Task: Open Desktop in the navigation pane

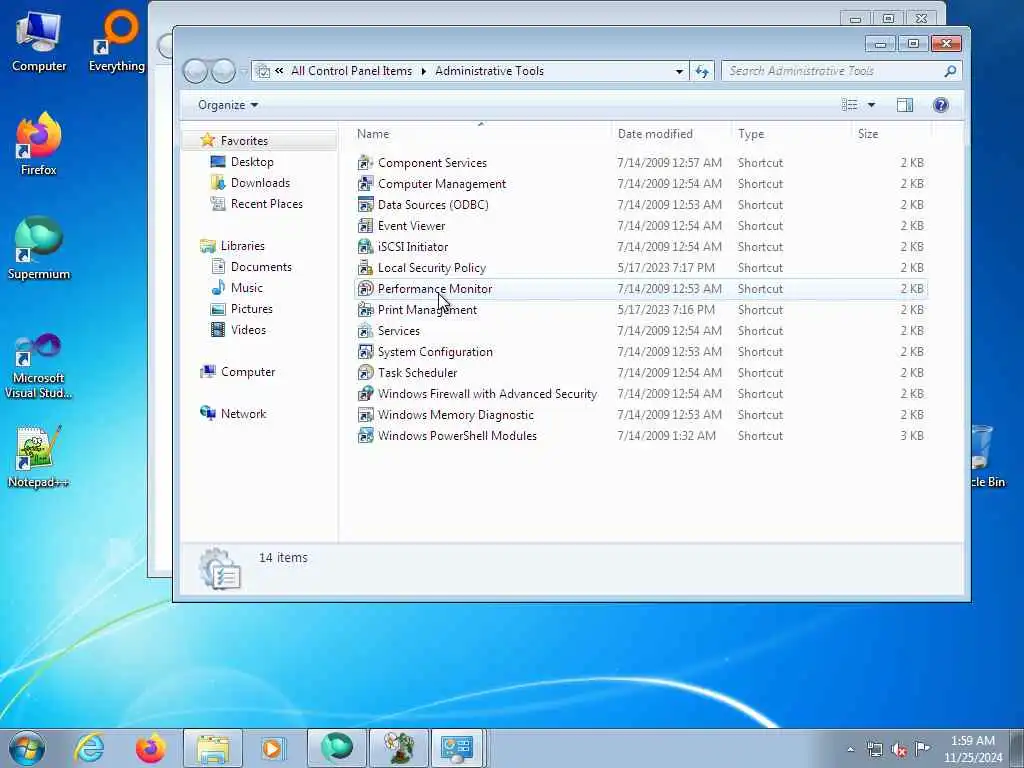Action: click(252, 162)
